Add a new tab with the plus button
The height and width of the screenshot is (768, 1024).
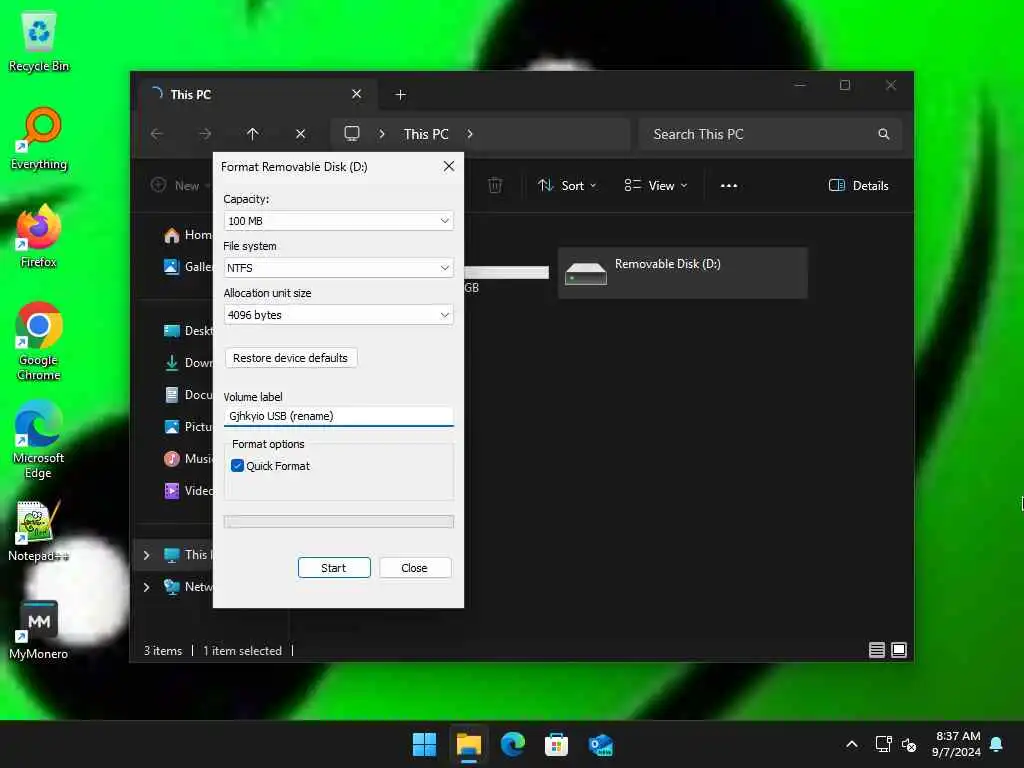tap(400, 95)
